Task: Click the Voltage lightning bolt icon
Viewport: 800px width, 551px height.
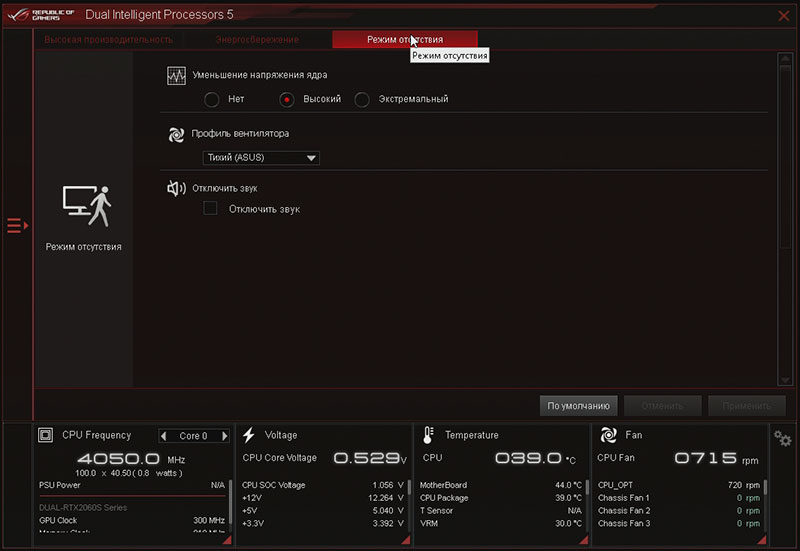Action: coord(249,435)
